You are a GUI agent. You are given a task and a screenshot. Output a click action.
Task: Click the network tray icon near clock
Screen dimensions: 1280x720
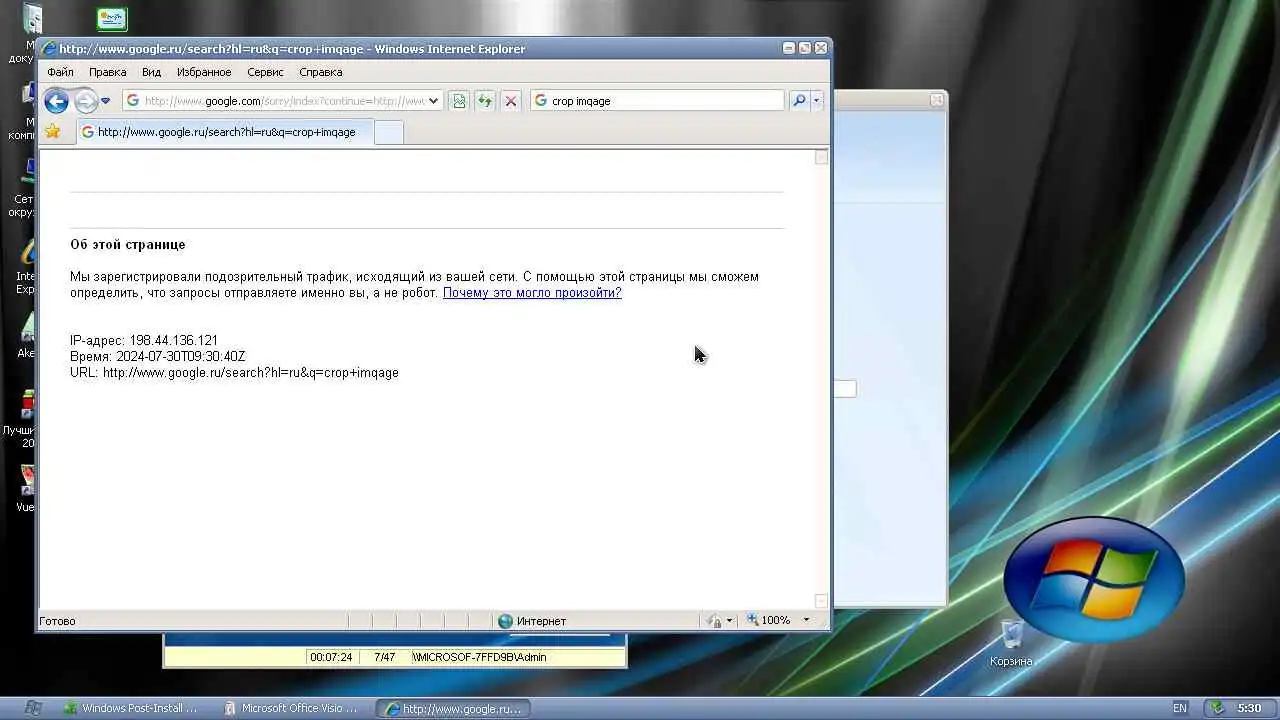(x=1219, y=708)
